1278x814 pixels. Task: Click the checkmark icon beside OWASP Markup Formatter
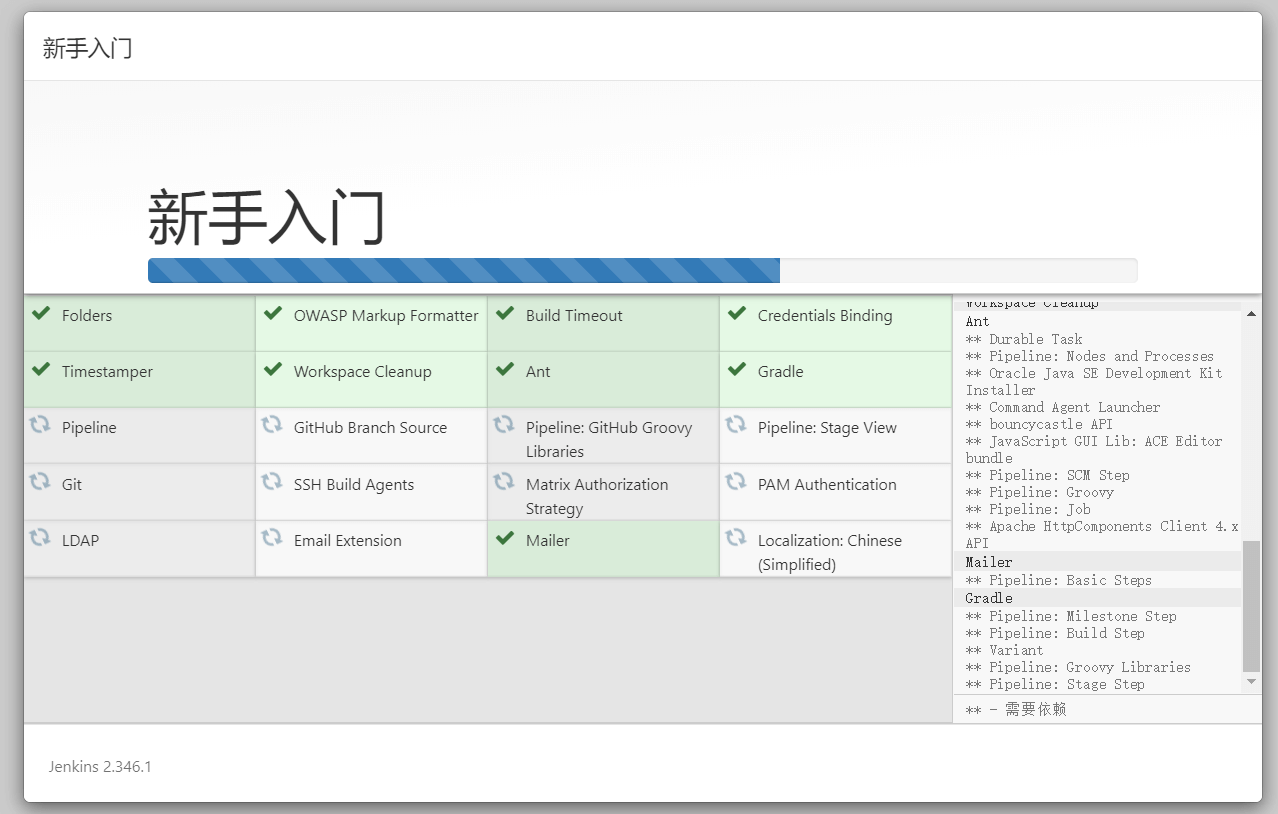[273, 314]
